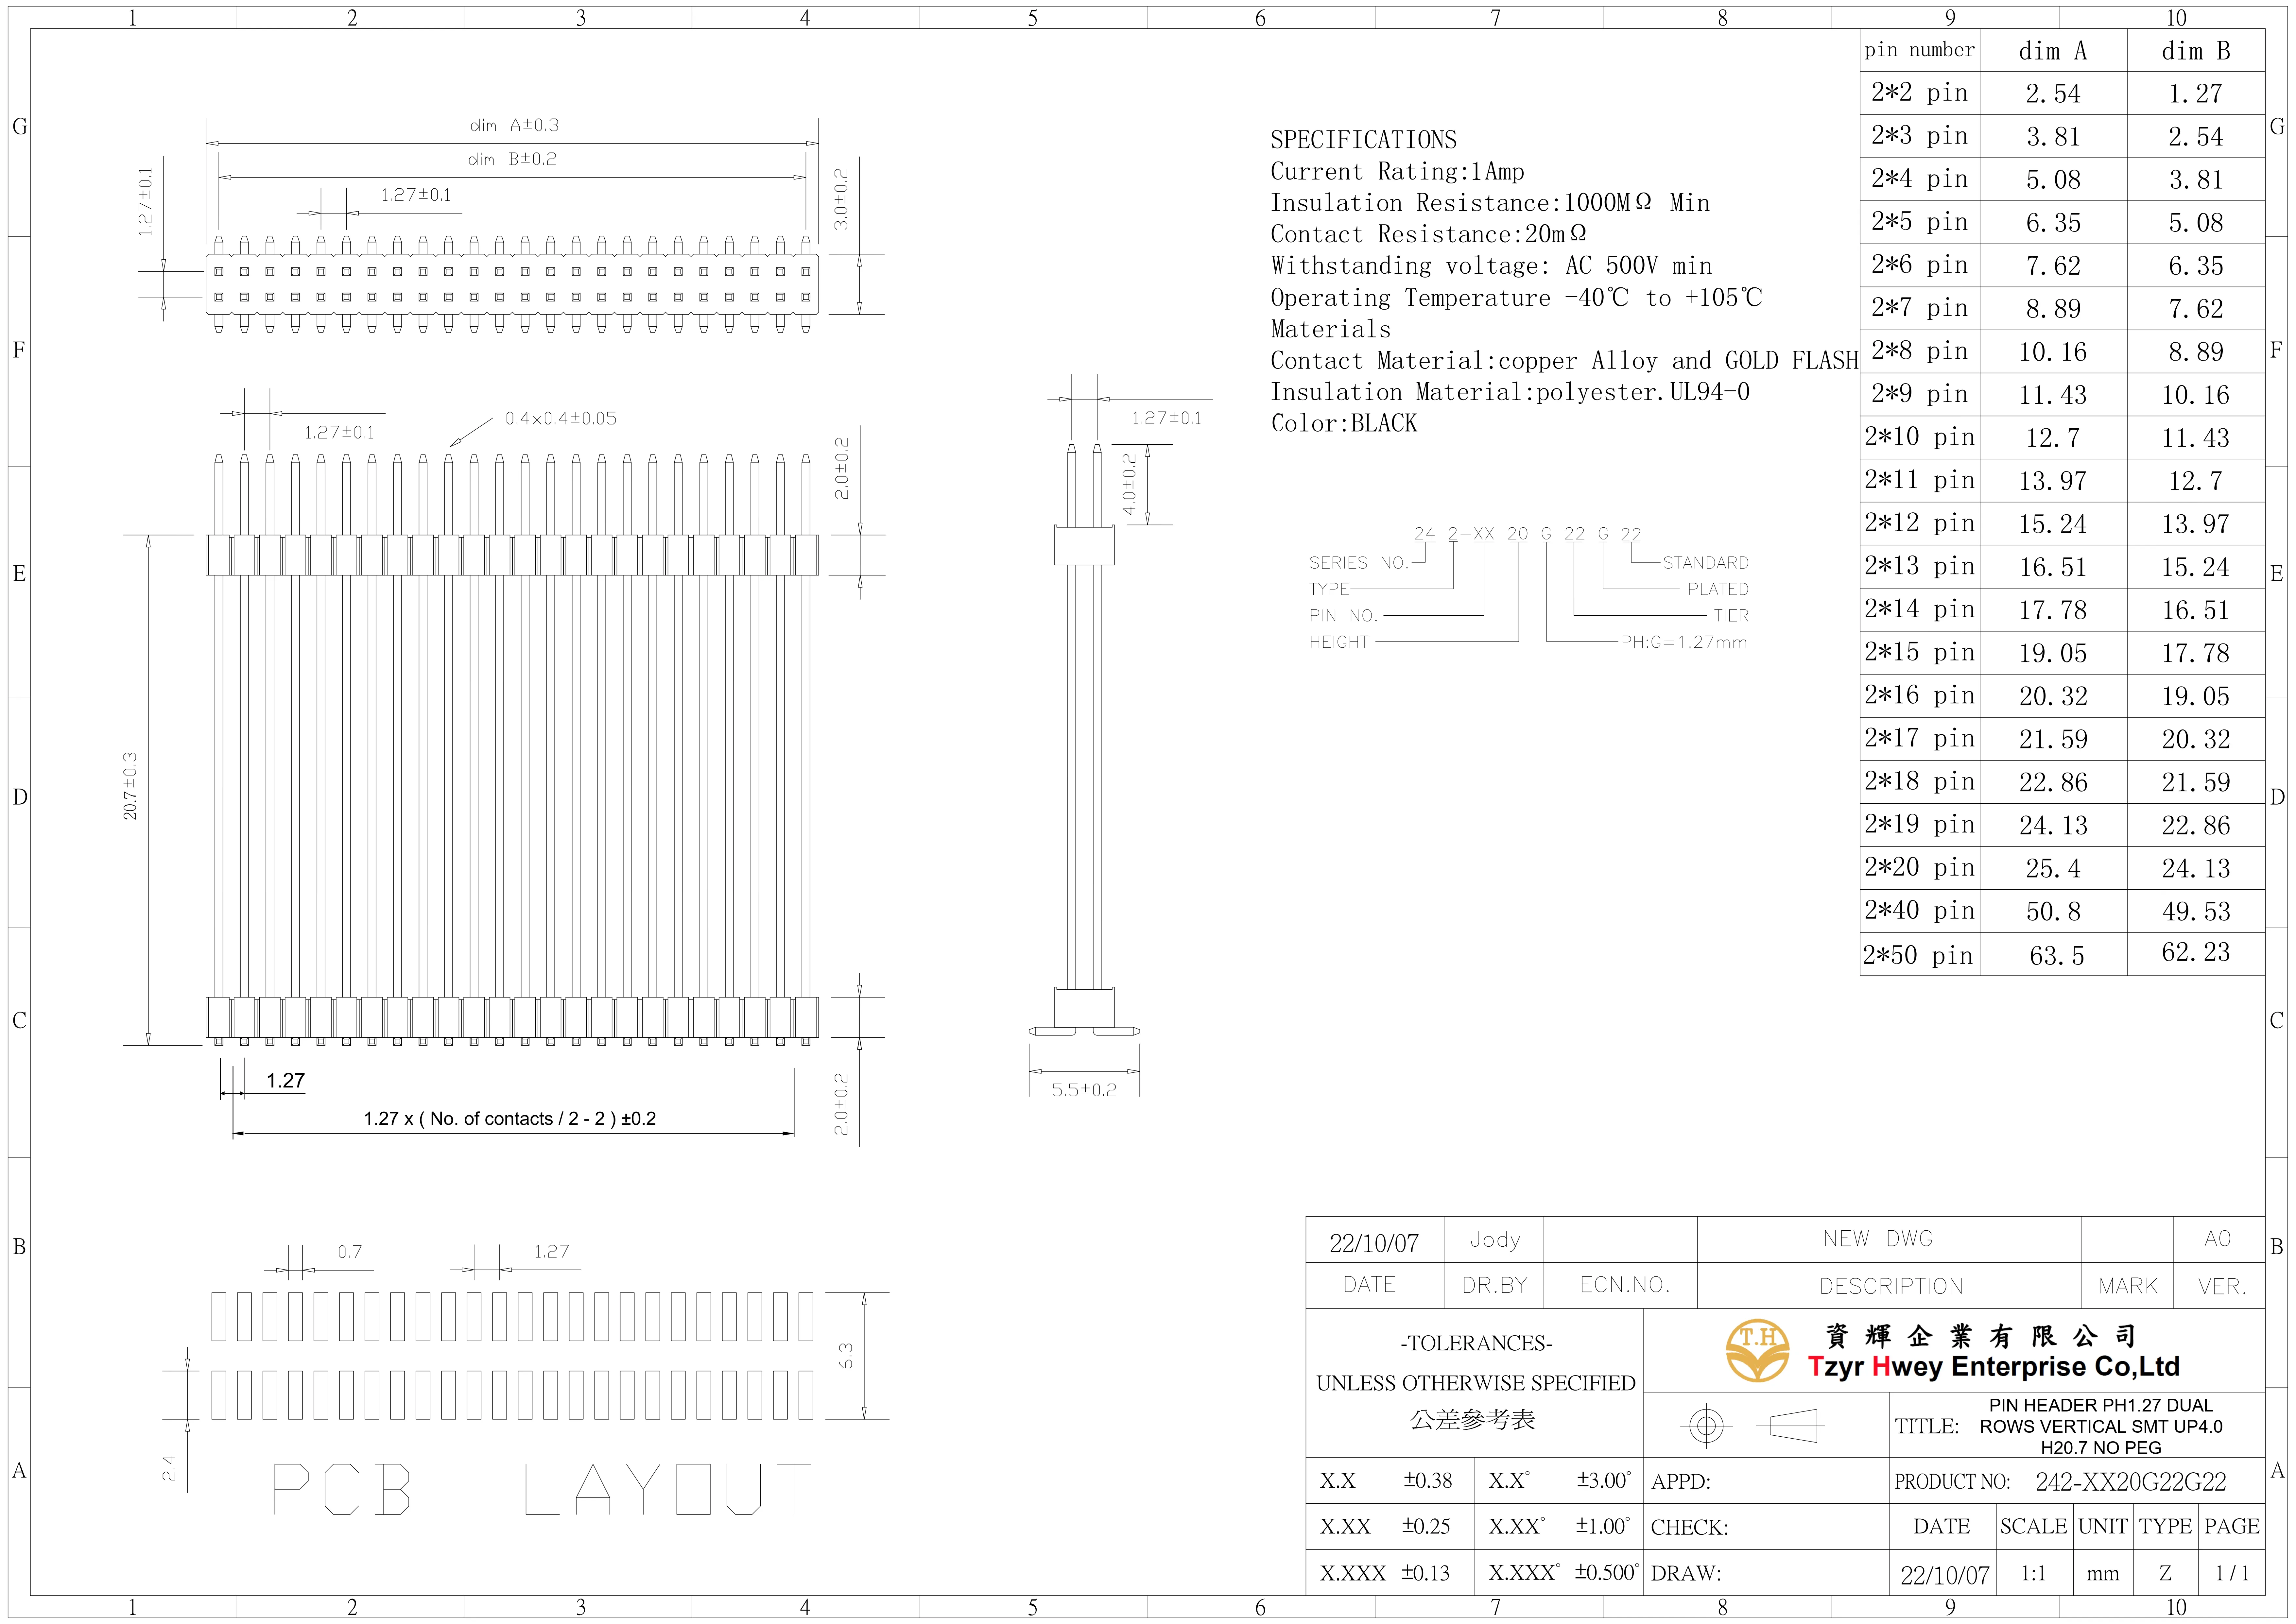Screen dimensions: 2296x1624
Task: Click the 'dim B' table header
Action: point(2196,51)
